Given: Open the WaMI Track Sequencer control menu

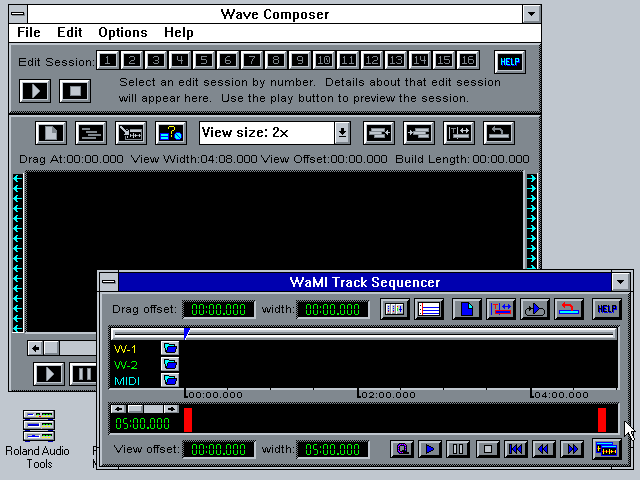Looking at the screenshot, I should [x=109, y=282].
